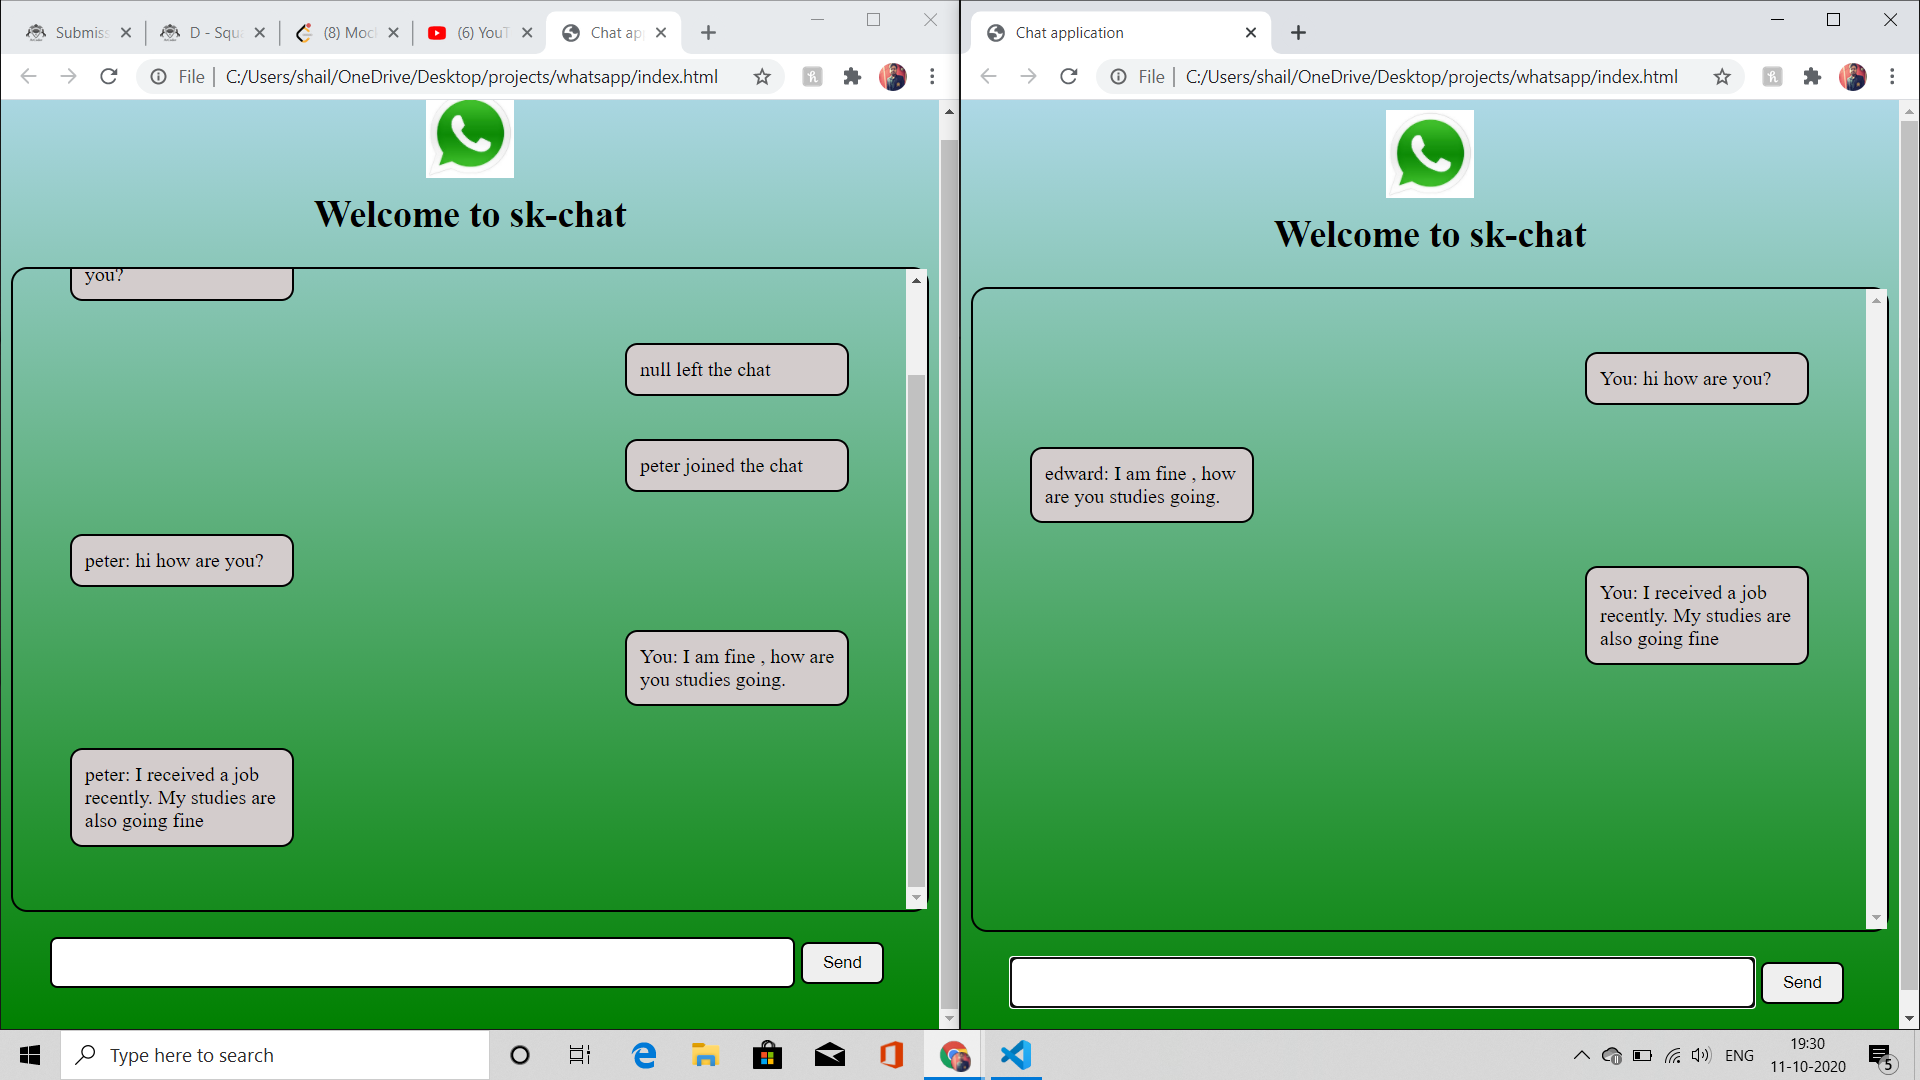Screen dimensions: 1920x1080
Task: Click the message input field on the right
Action: [x=1380, y=982]
